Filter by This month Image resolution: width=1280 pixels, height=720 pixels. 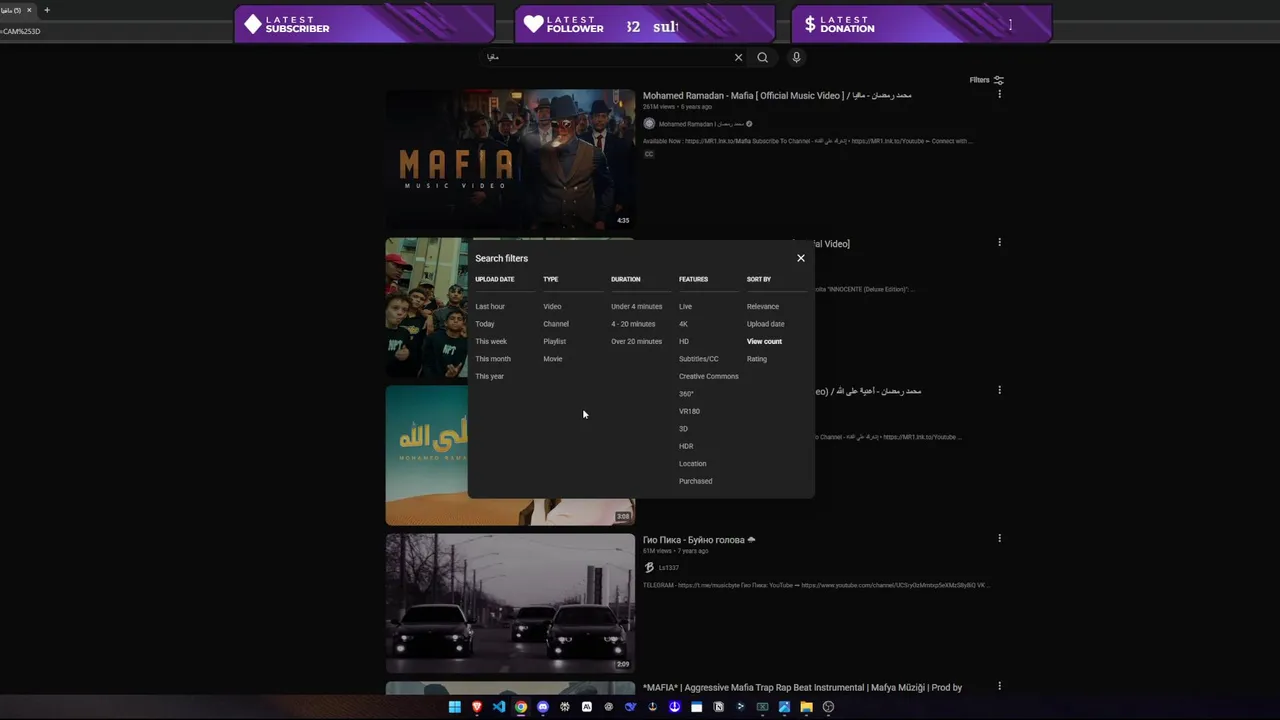click(493, 359)
